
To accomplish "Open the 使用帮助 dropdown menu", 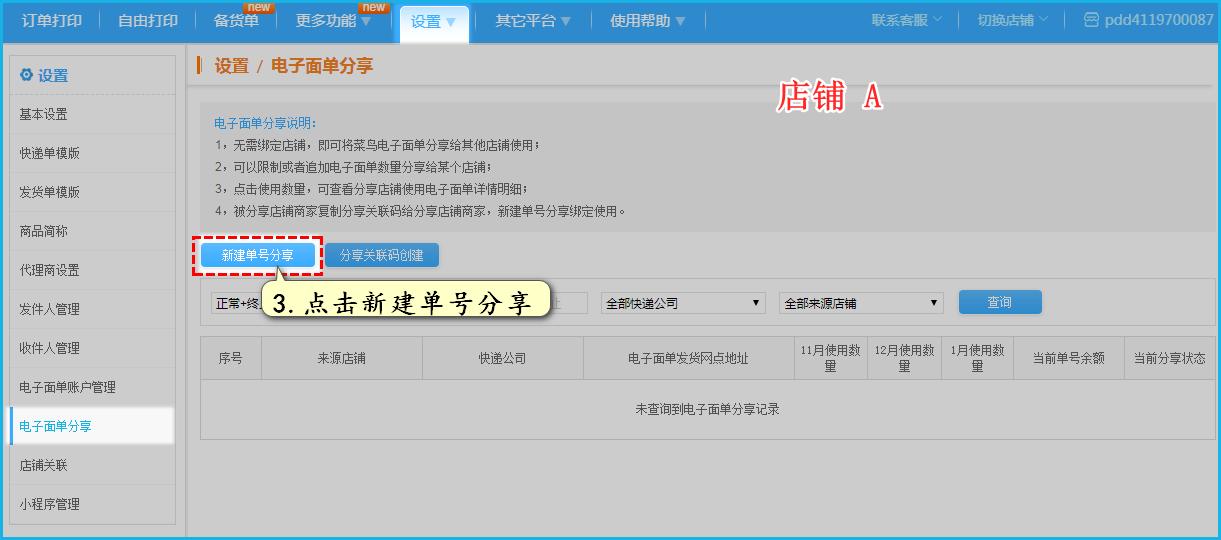I will pyautogui.click(x=648, y=21).
